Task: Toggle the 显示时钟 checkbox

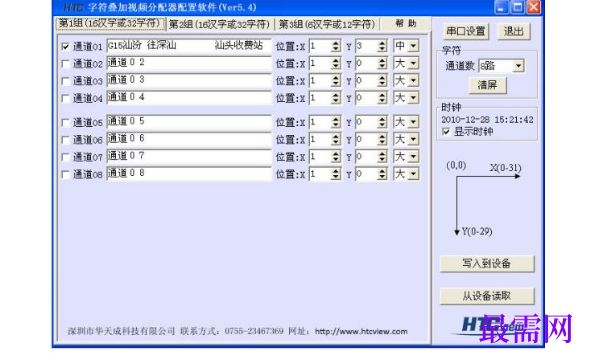Action: [446, 132]
